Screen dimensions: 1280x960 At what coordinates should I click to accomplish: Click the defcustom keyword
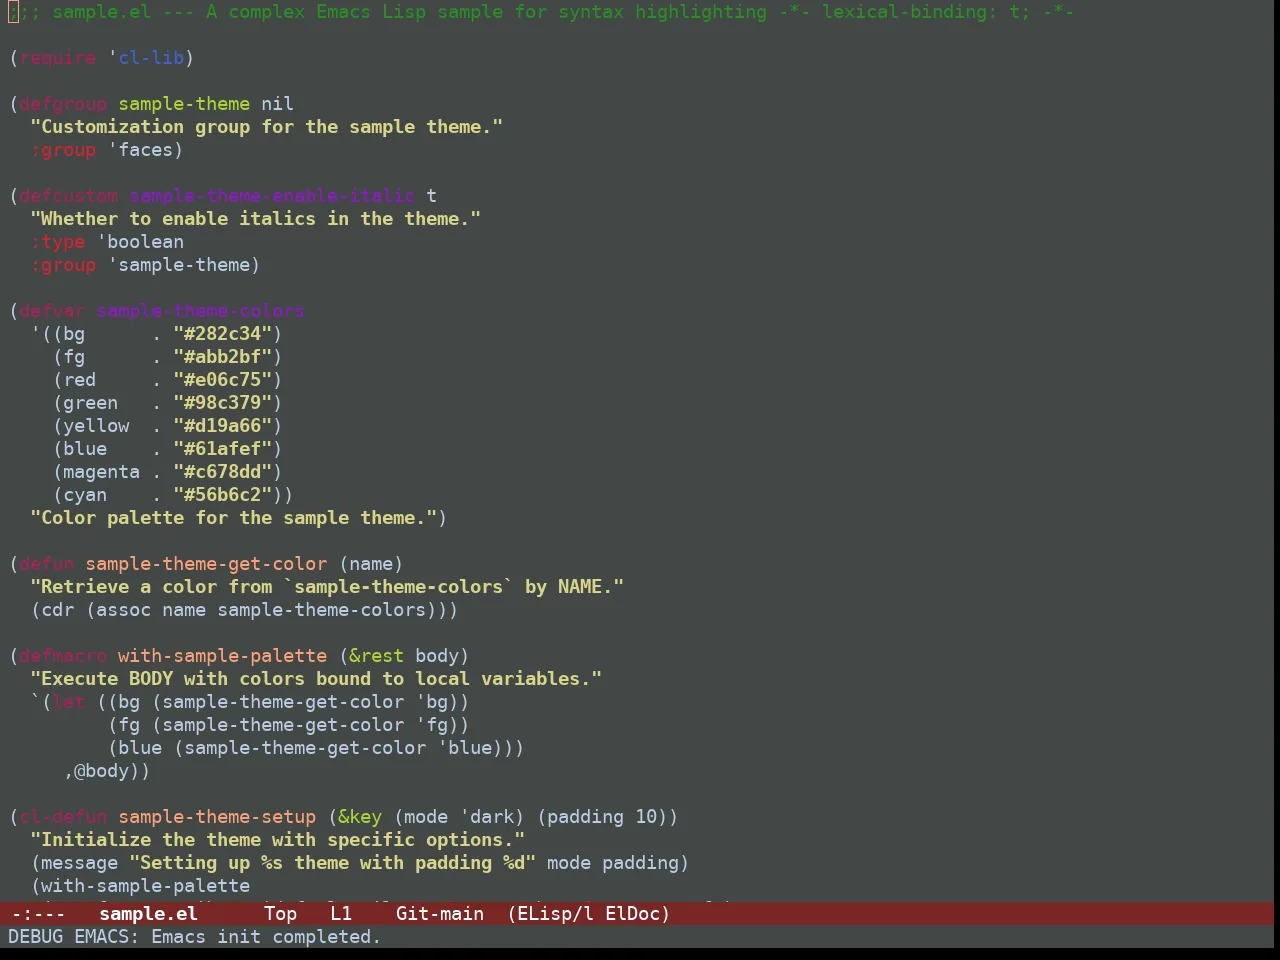pos(69,196)
